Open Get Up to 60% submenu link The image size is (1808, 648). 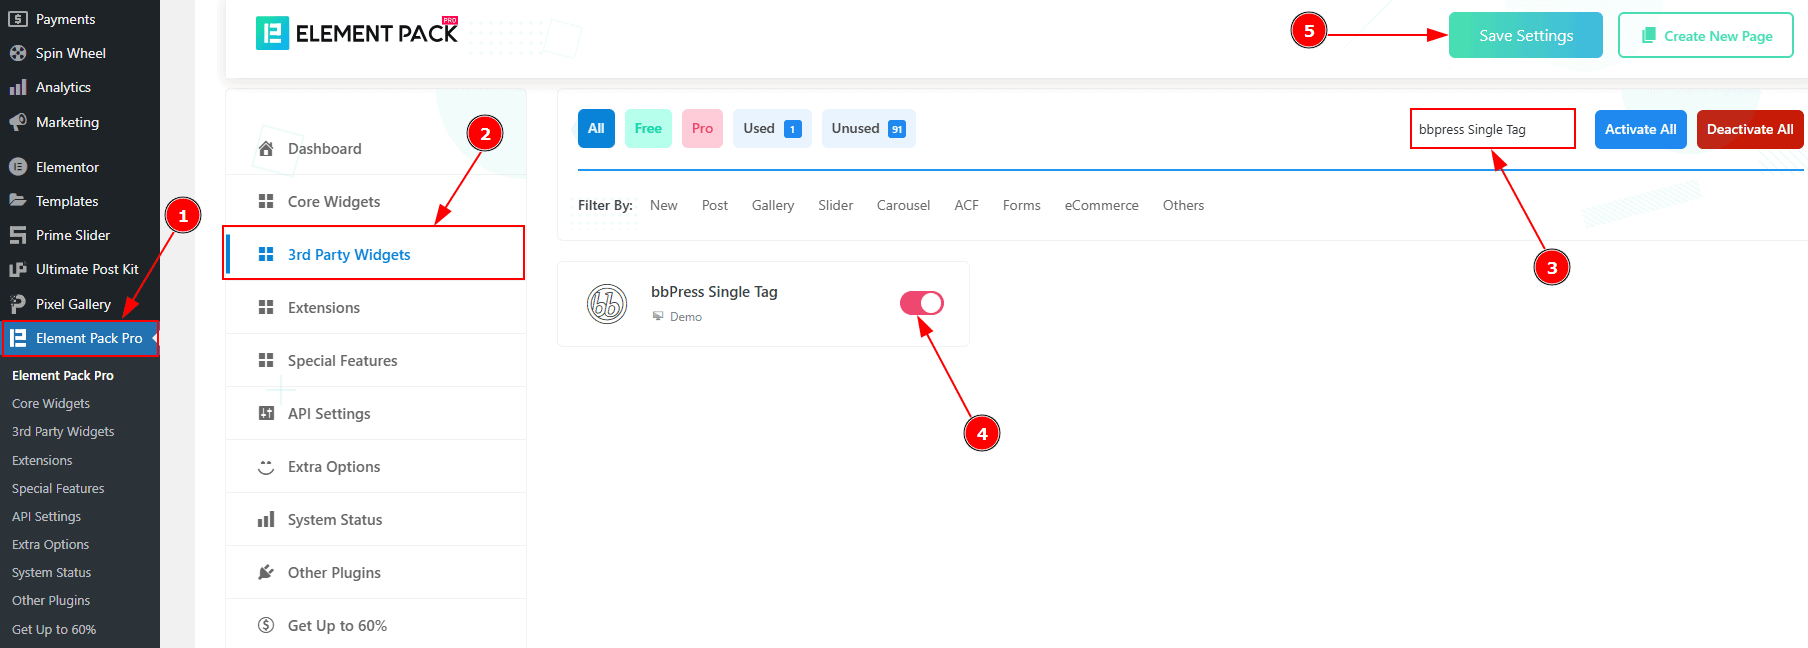(54, 630)
